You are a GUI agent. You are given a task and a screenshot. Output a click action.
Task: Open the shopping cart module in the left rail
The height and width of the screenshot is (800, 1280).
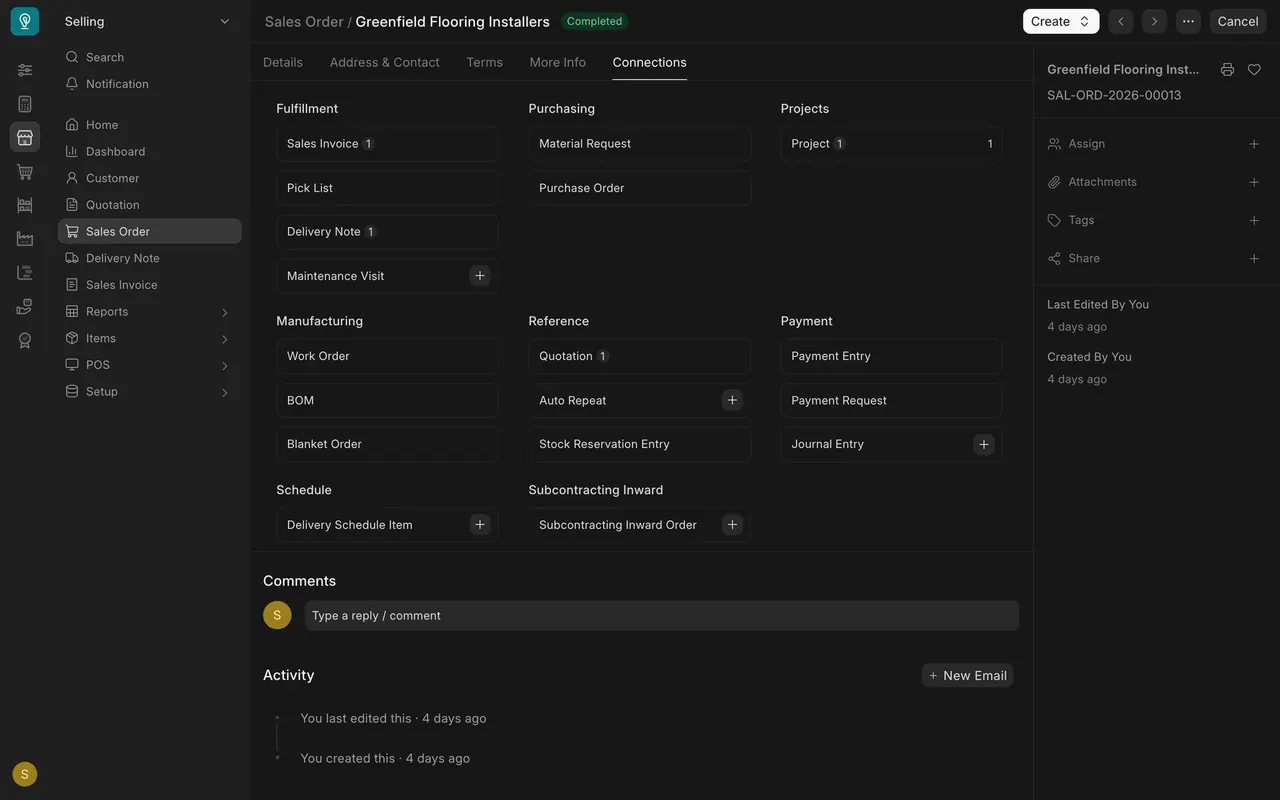(25, 172)
